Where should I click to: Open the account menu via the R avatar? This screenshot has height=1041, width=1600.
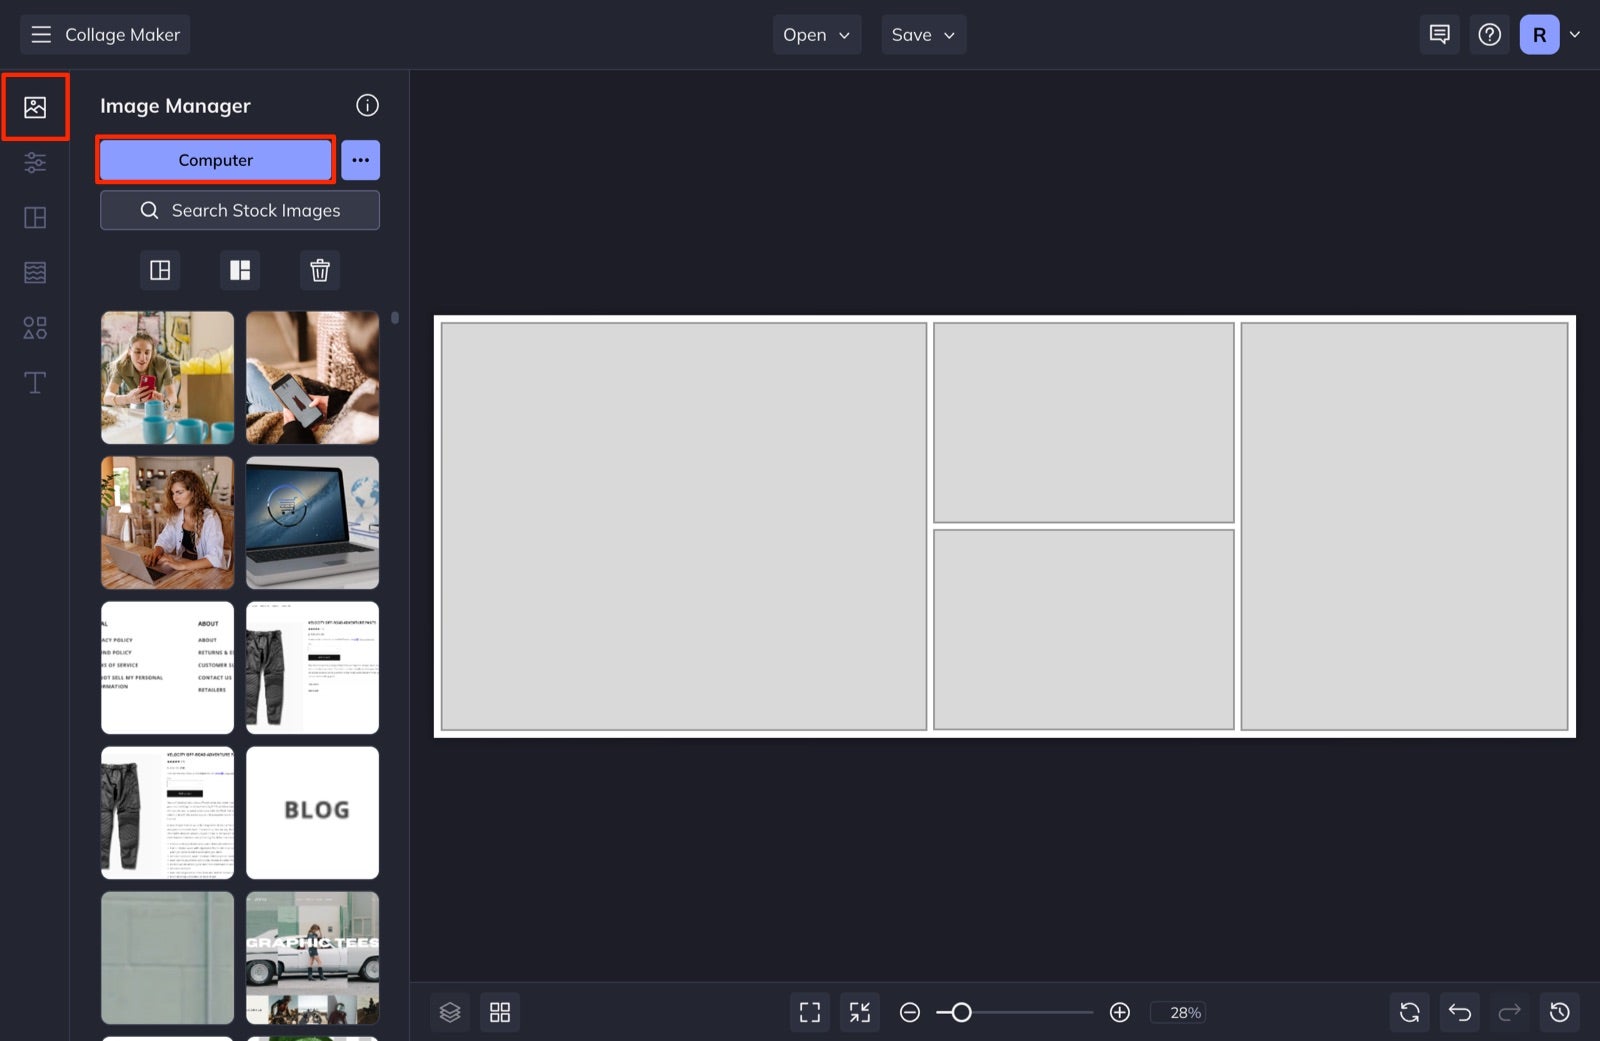[1539, 34]
